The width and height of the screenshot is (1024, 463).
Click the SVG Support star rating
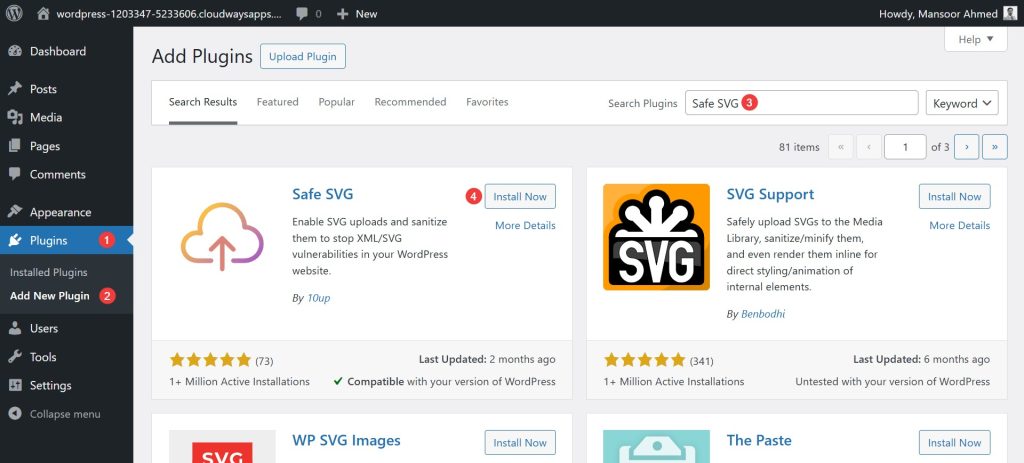[645, 360]
